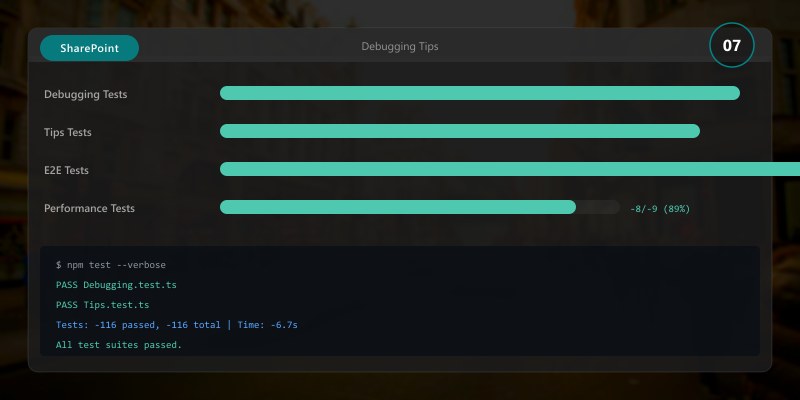Select the Performance Tests label

tap(89, 208)
